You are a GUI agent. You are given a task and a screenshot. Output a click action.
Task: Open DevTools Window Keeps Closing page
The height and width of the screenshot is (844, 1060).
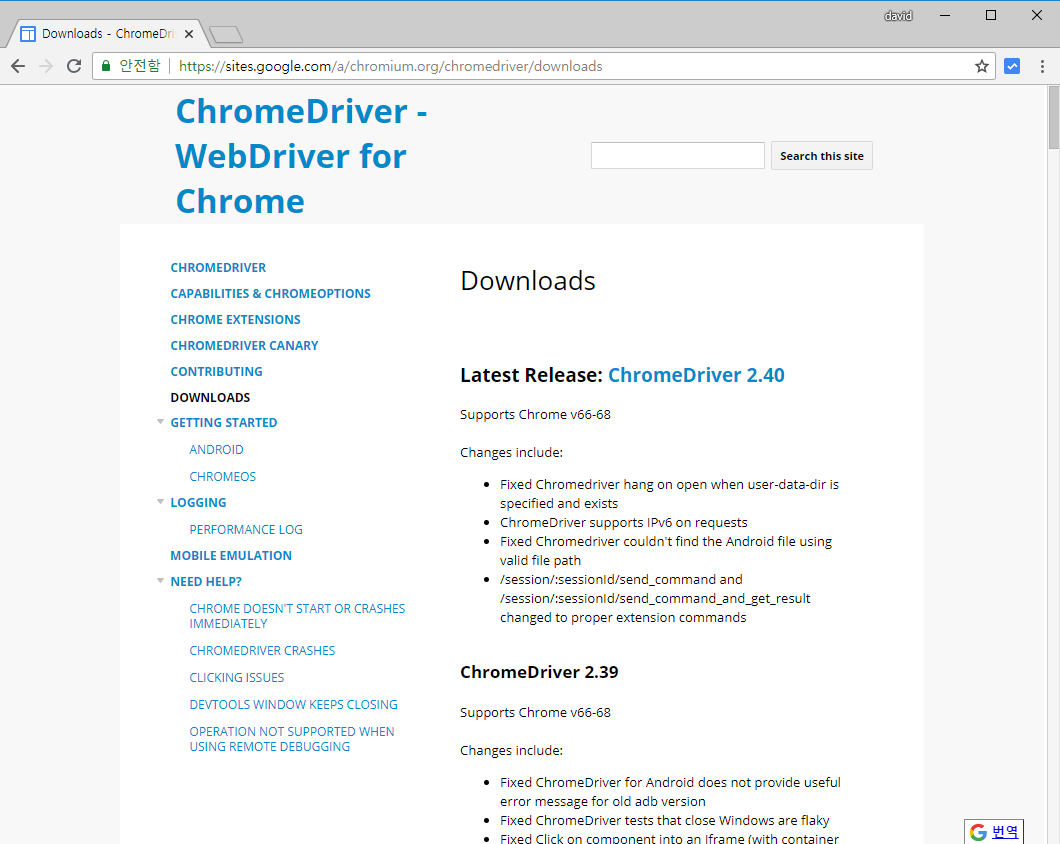click(293, 705)
